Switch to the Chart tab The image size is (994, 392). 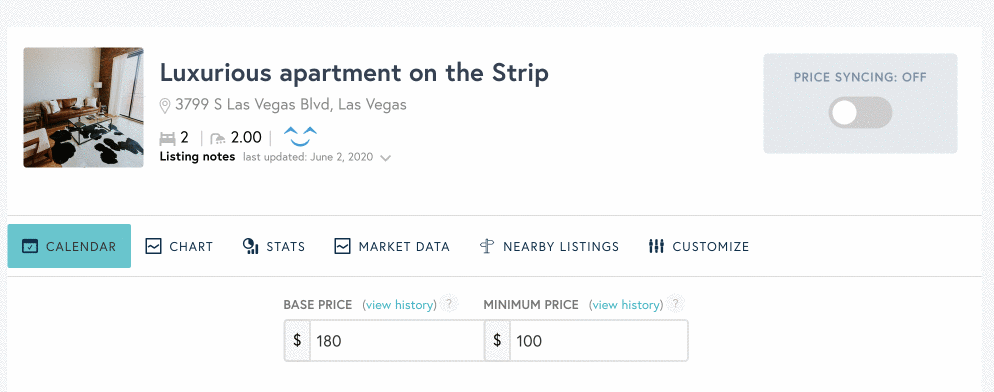179,246
